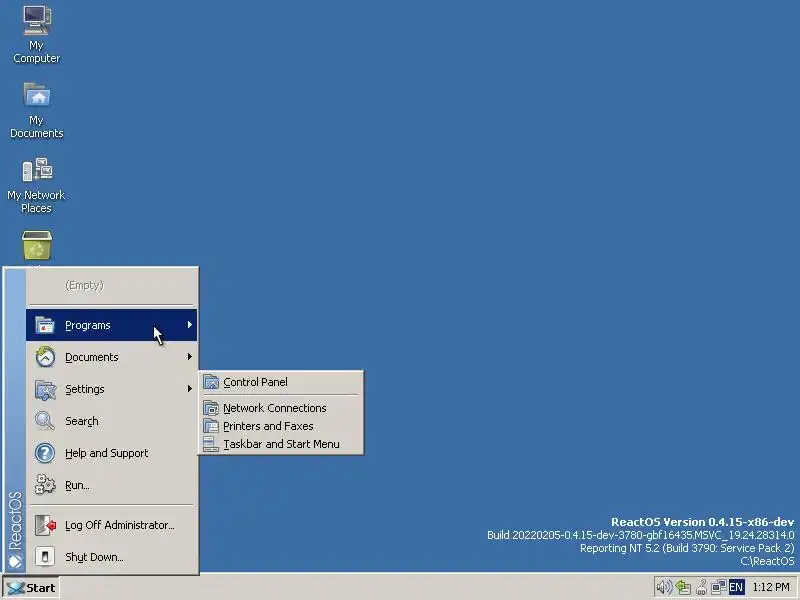Select Log Off Administrator... entry

(x=111, y=525)
